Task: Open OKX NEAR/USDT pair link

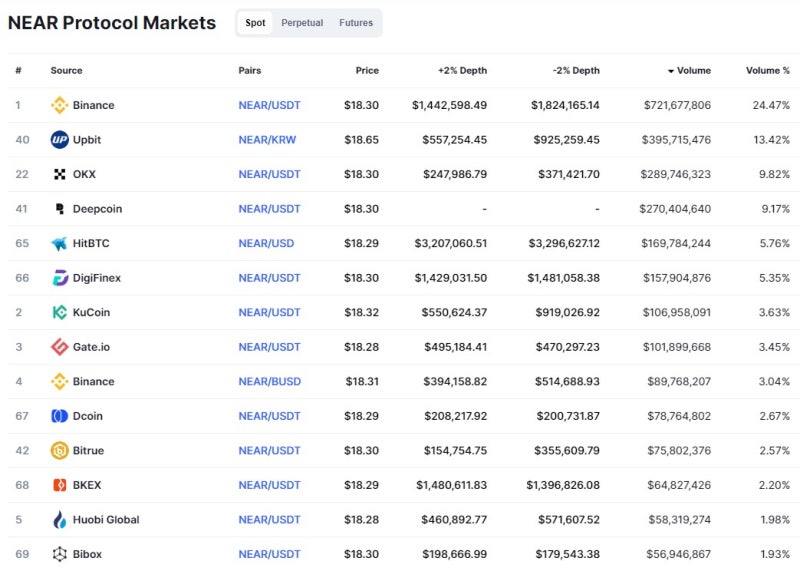Action: click(269, 175)
